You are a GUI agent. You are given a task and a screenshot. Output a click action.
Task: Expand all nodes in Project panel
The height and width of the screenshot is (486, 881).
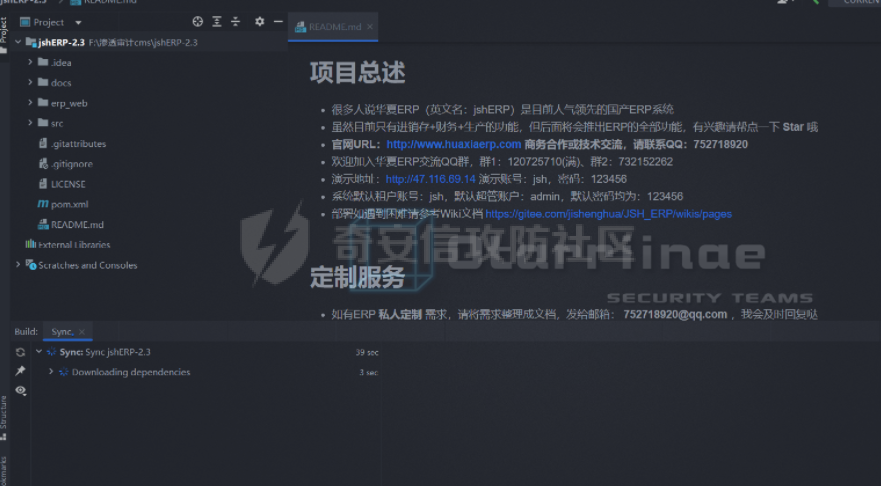(x=217, y=22)
